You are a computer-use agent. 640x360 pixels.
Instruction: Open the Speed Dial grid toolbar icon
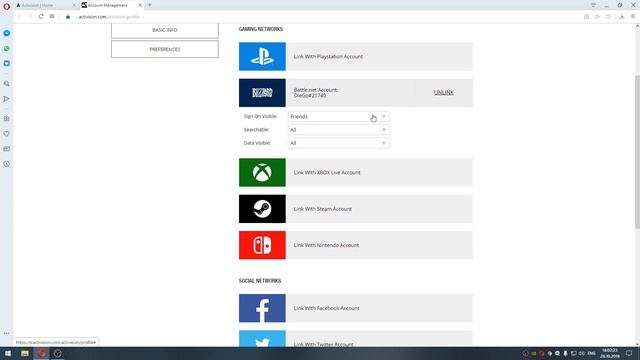(x=52, y=17)
